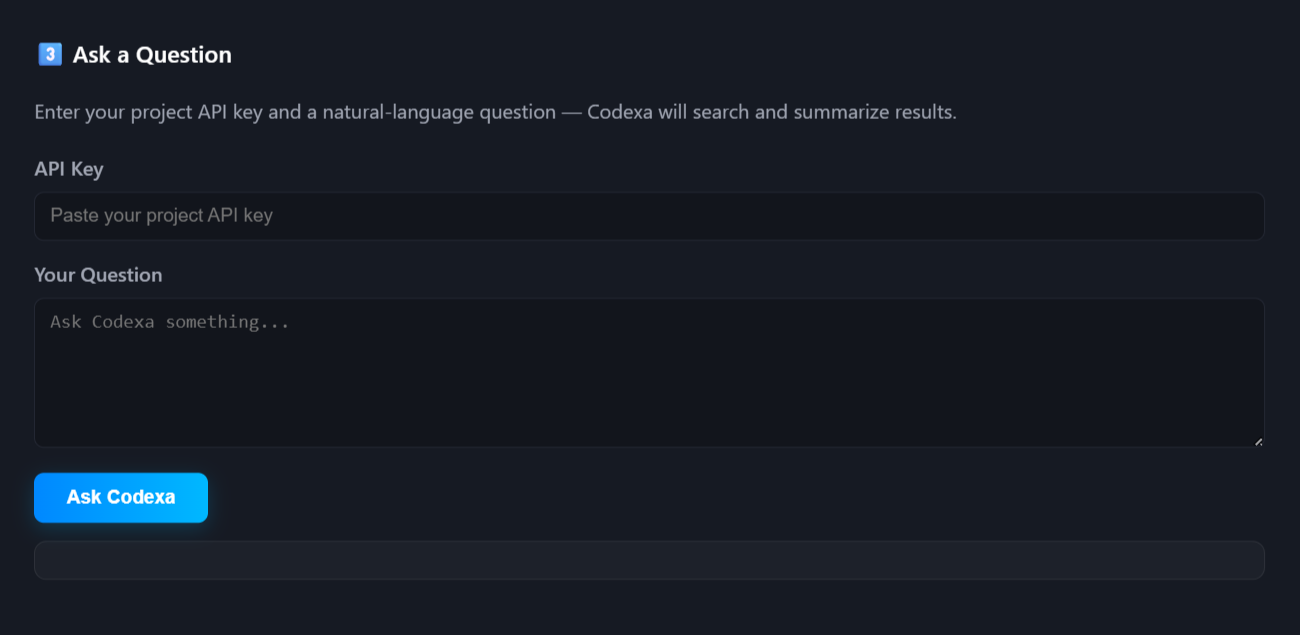Click the 'Your Question' field label
This screenshot has height=635, width=1300.
[x=98, y=275]
